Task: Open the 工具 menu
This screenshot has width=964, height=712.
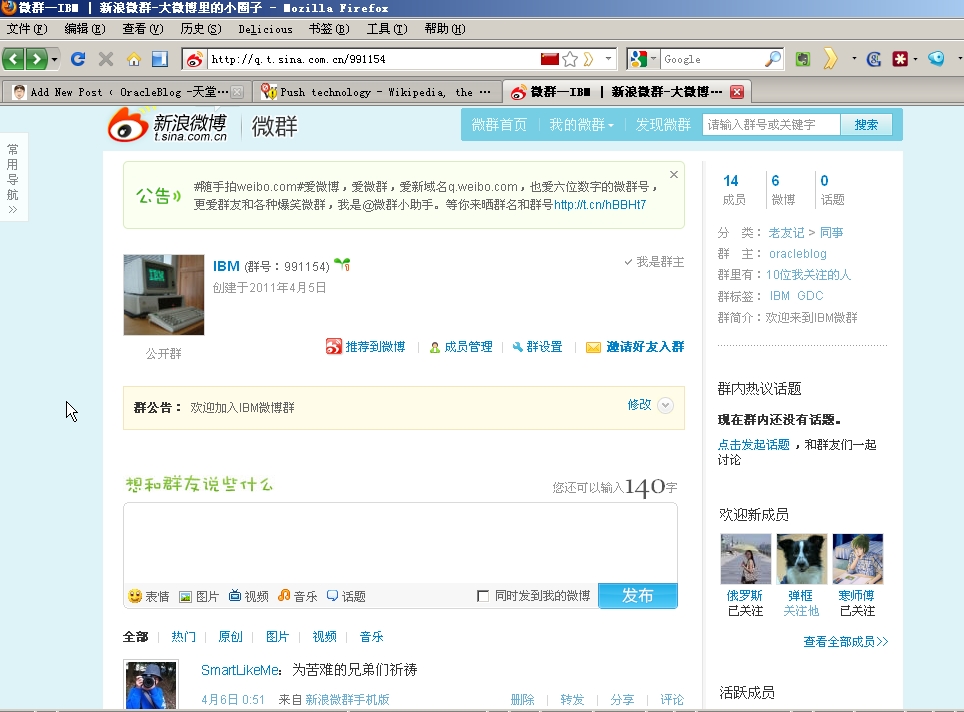Action: (387, 29)
